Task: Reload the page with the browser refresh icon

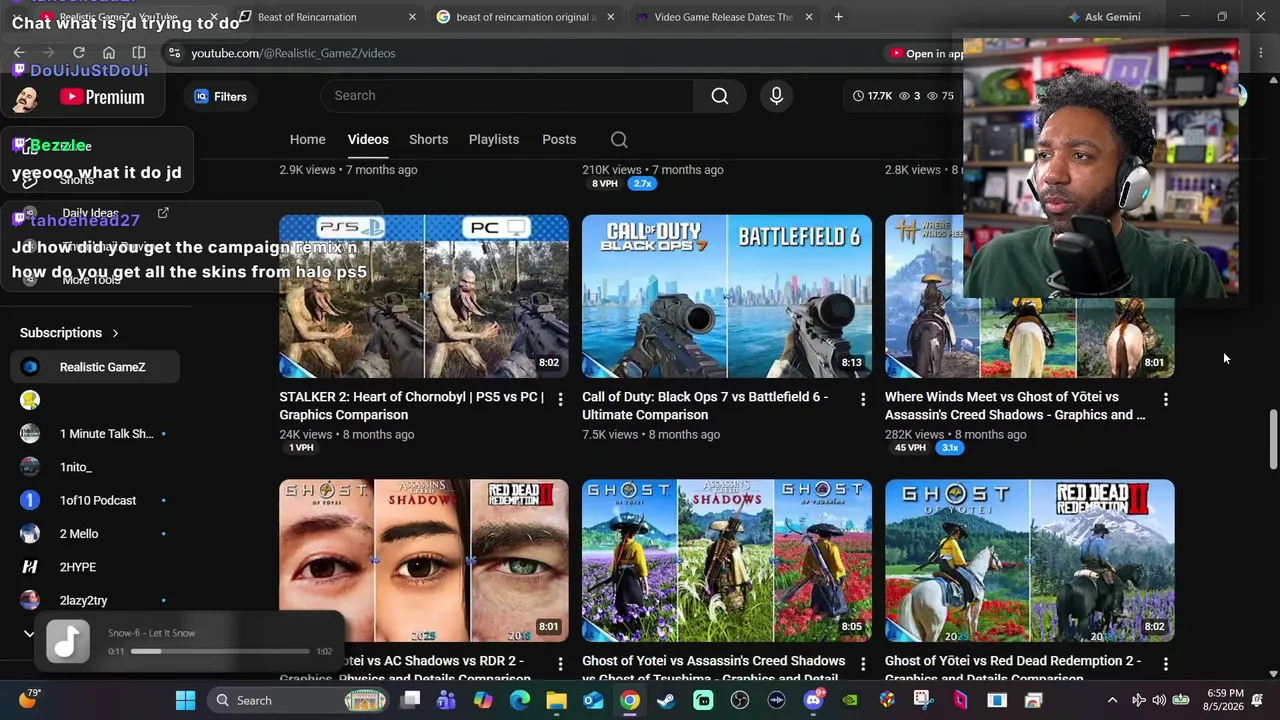Action: point(79,53)
